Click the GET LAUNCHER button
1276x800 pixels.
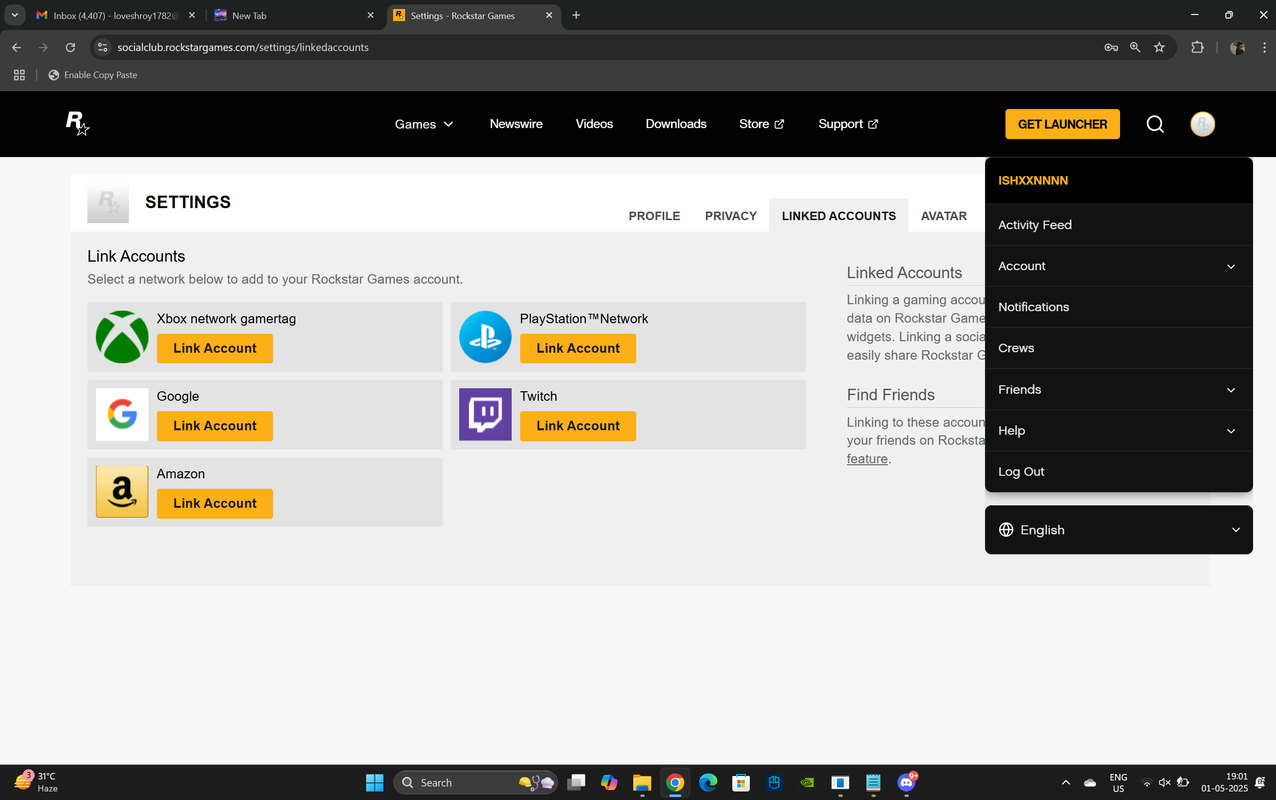pyautogui.click(x=1062, y=124)
